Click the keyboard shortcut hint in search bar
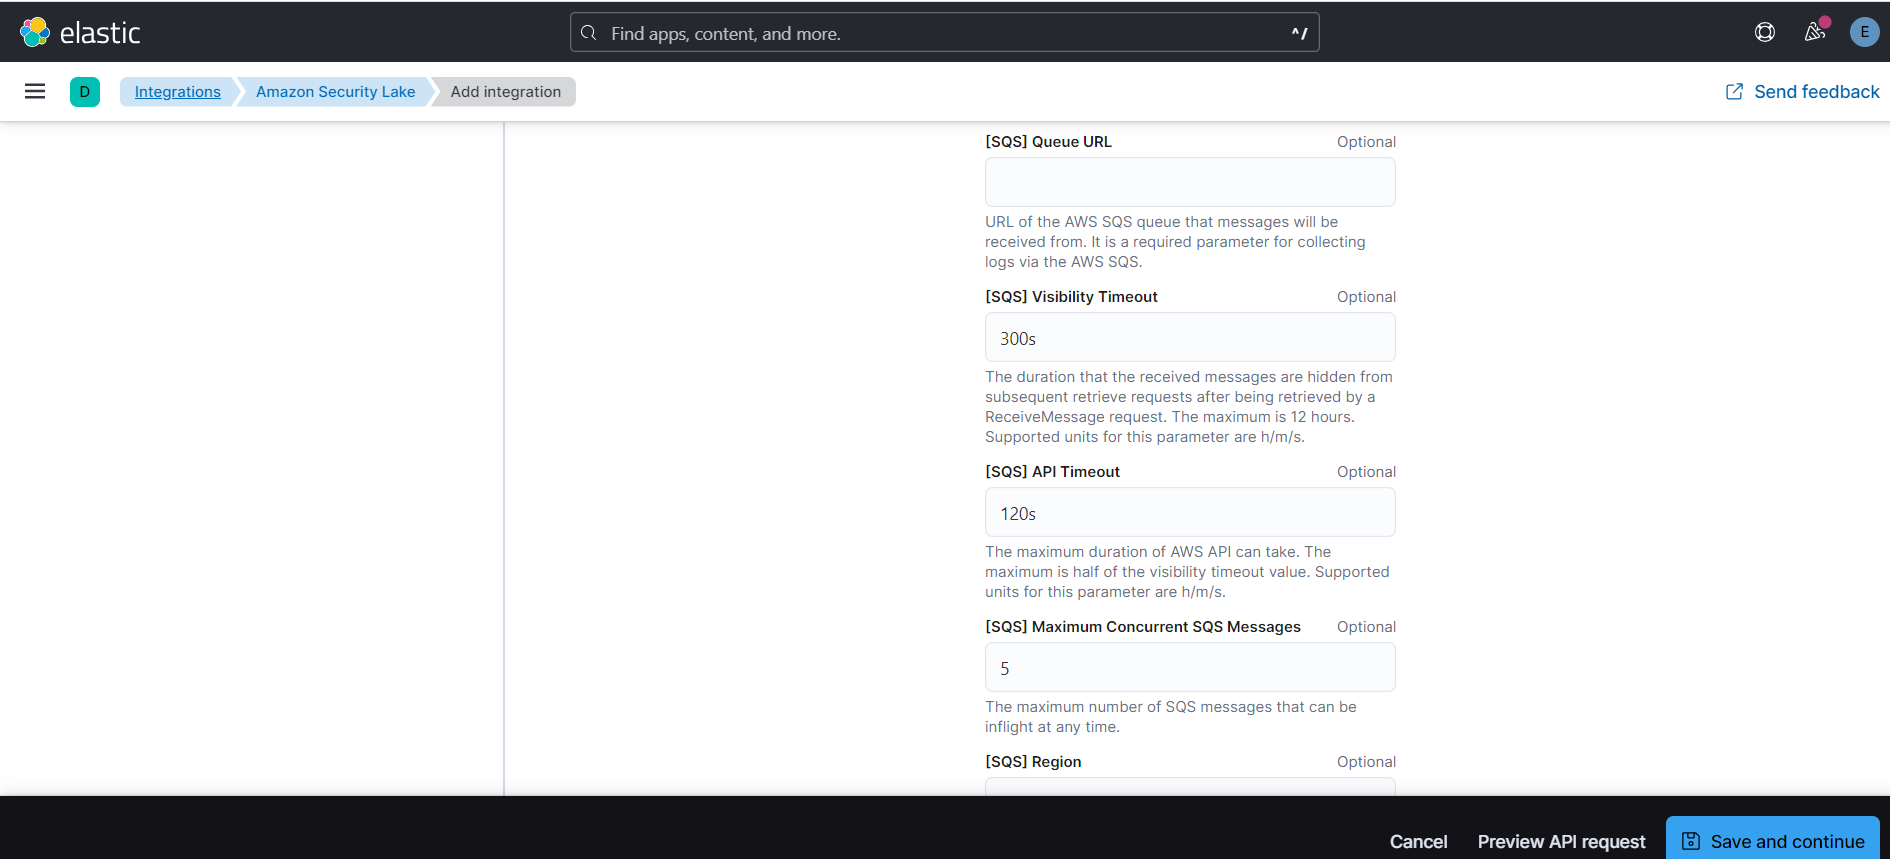The image size is (1890, 859). pyautogui.click(x=1299, y=33)
